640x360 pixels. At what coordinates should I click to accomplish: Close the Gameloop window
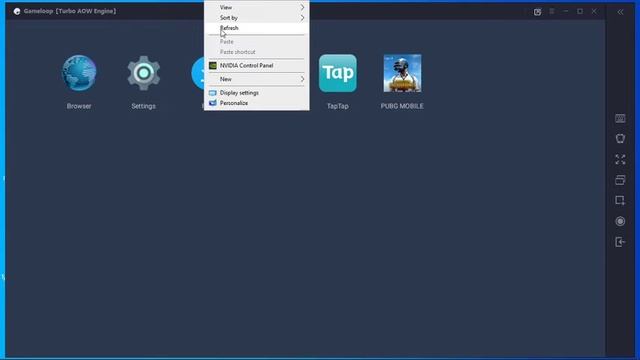[x=594, y=11]
